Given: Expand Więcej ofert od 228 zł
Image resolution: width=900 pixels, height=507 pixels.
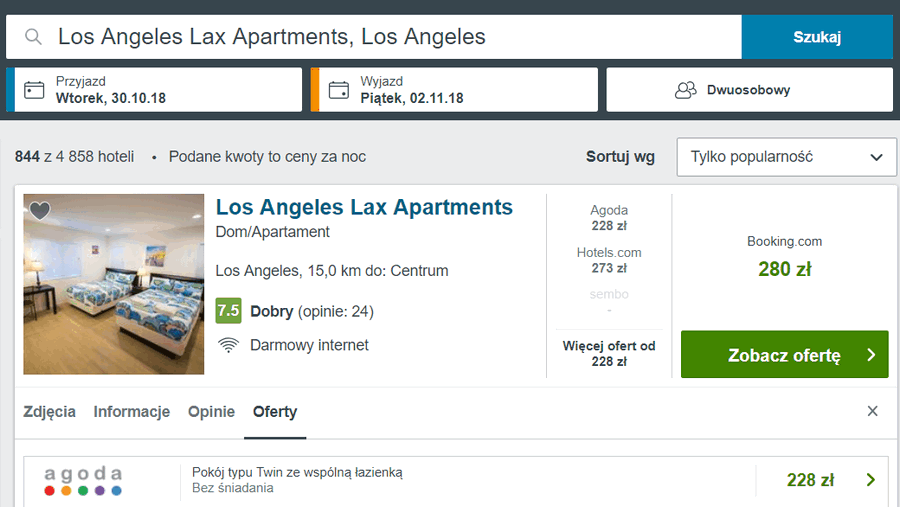Looking at the screenshot, I should (x=609, y=354).
